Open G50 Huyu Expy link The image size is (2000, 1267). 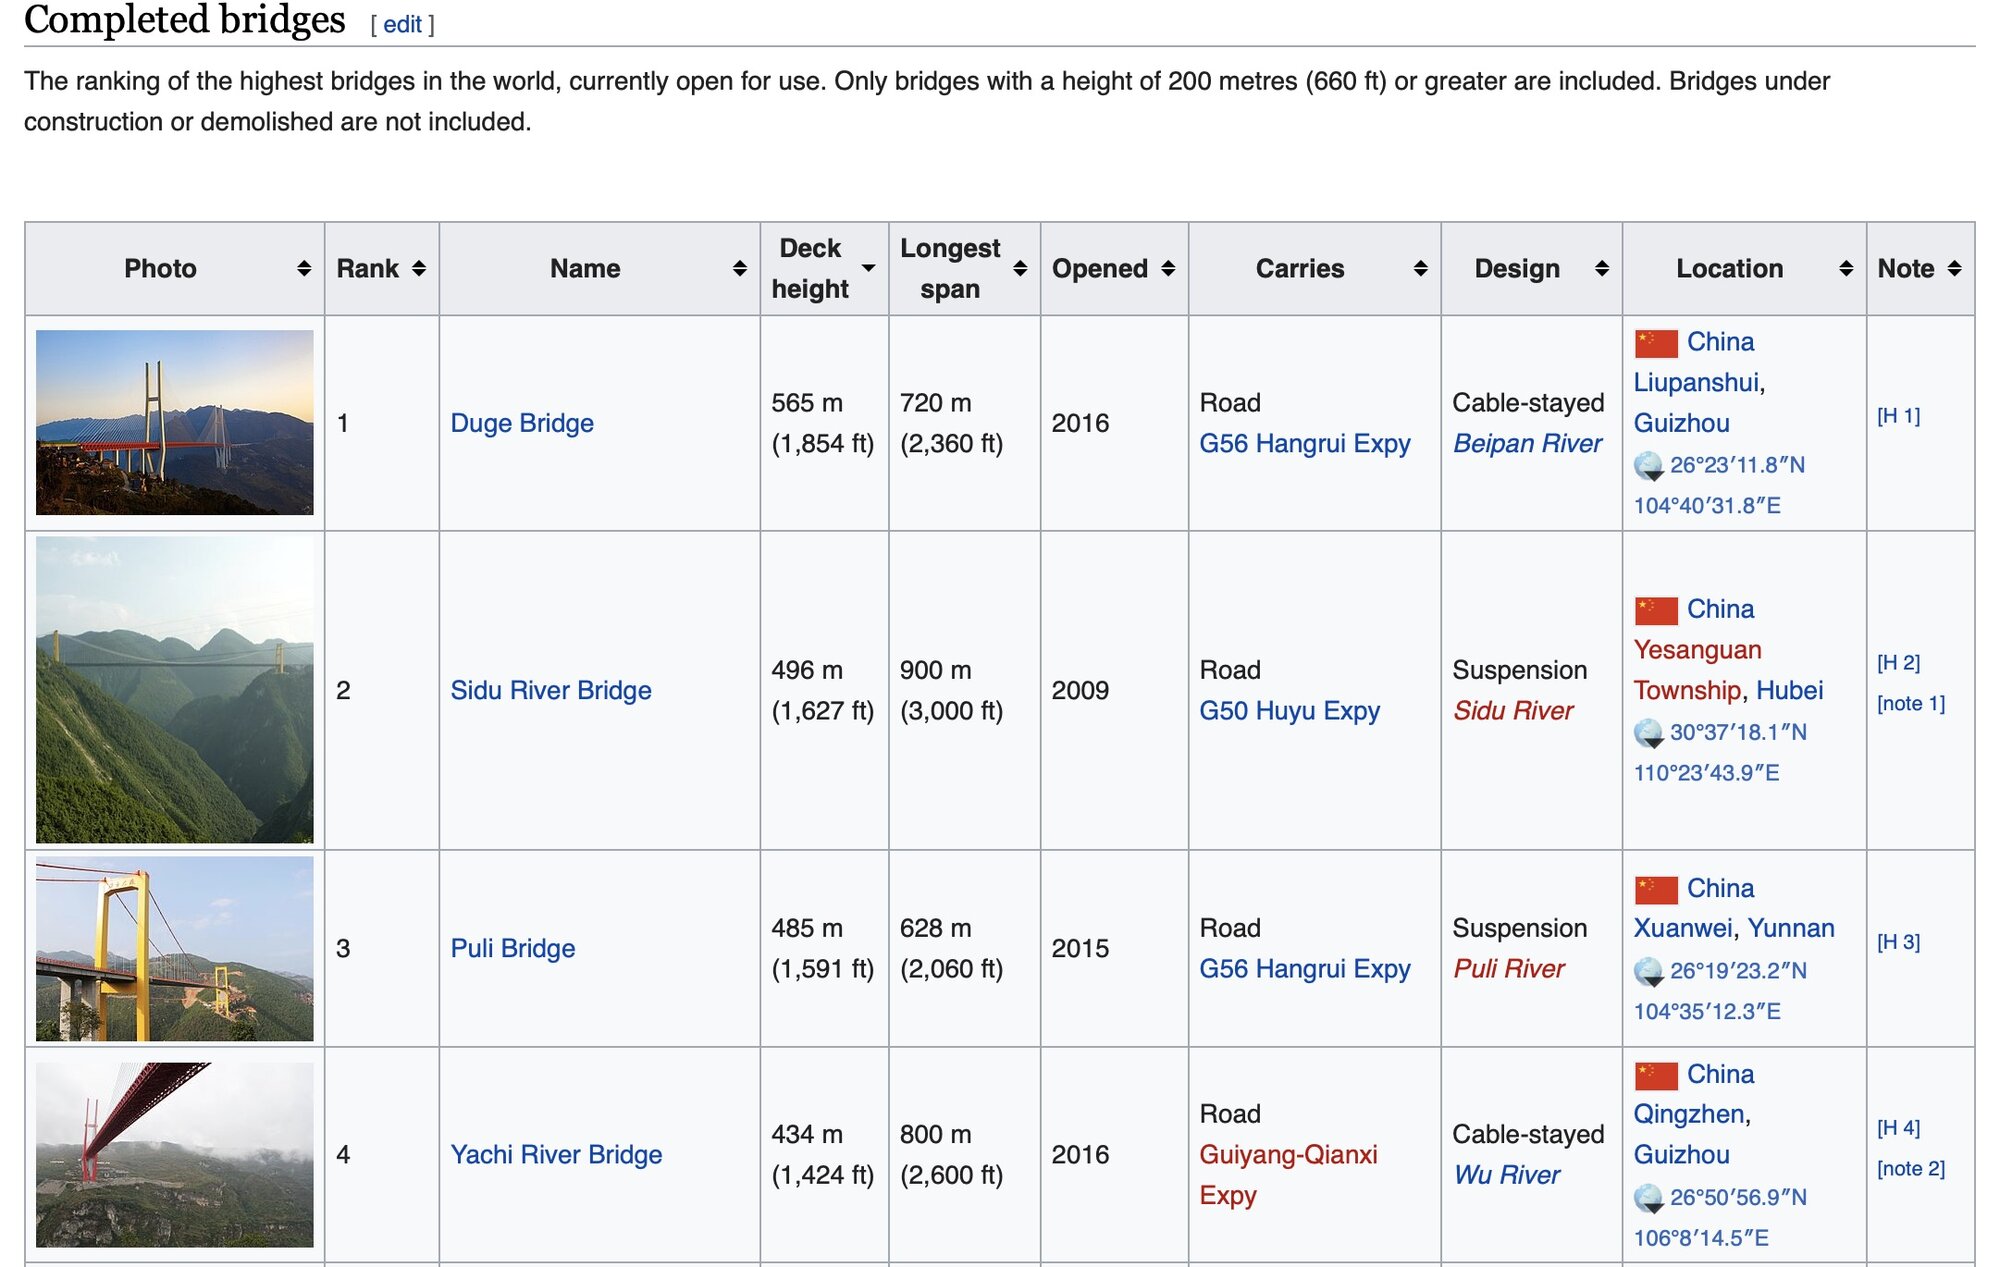click(1290, 711)
